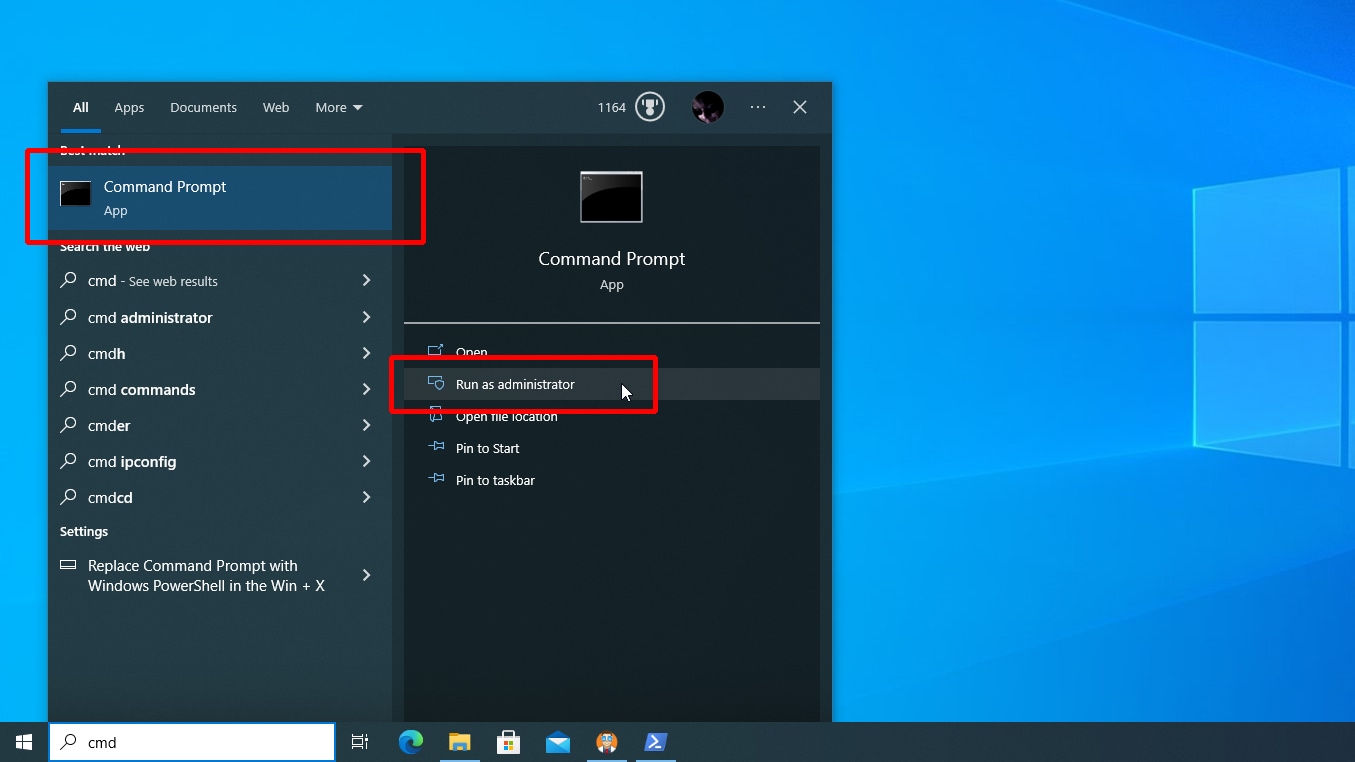Expand arrow beside cmdcd

367,497
